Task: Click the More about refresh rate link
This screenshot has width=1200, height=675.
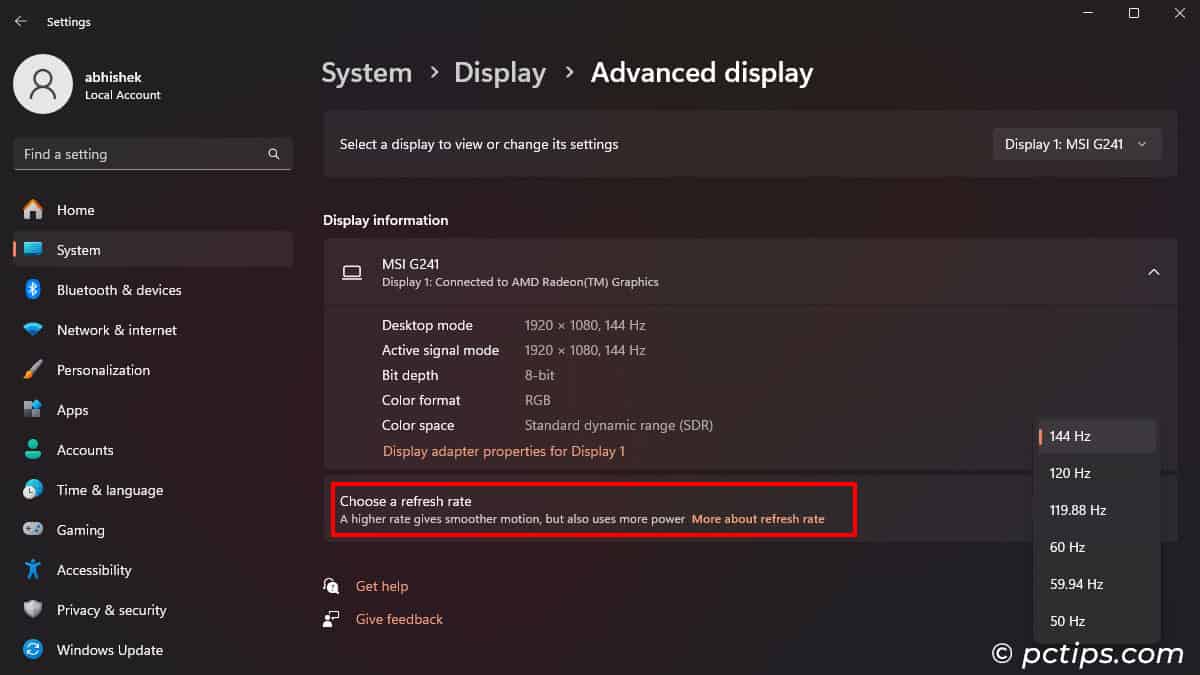Action: [x=758, y=519]
